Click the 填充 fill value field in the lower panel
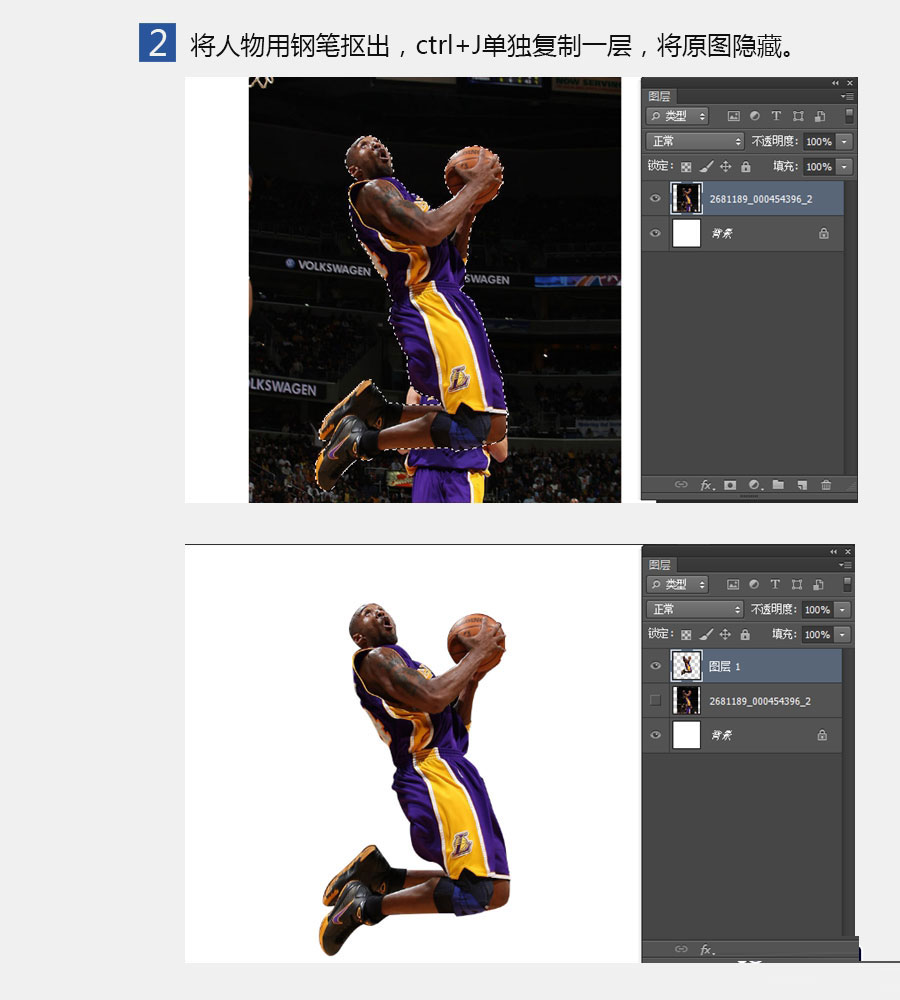This screenshot has height=1000, width=900. [818, 635]
